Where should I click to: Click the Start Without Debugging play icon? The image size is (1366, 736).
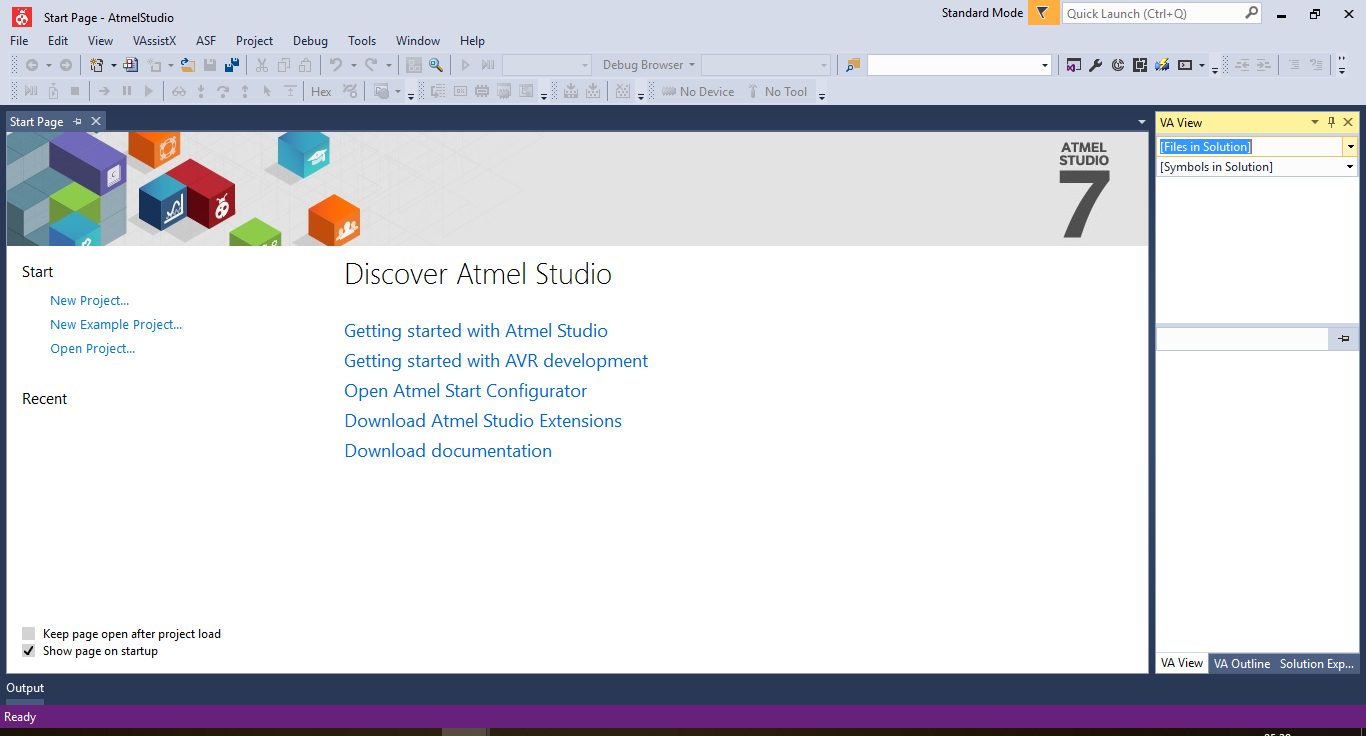click(x=465, y=65)
